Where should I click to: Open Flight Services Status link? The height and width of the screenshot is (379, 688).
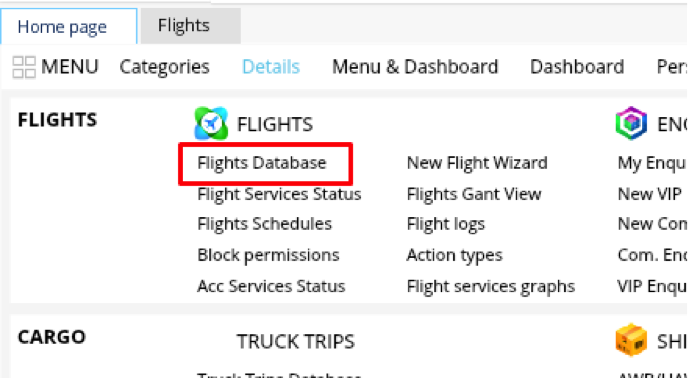pos(280,194)
